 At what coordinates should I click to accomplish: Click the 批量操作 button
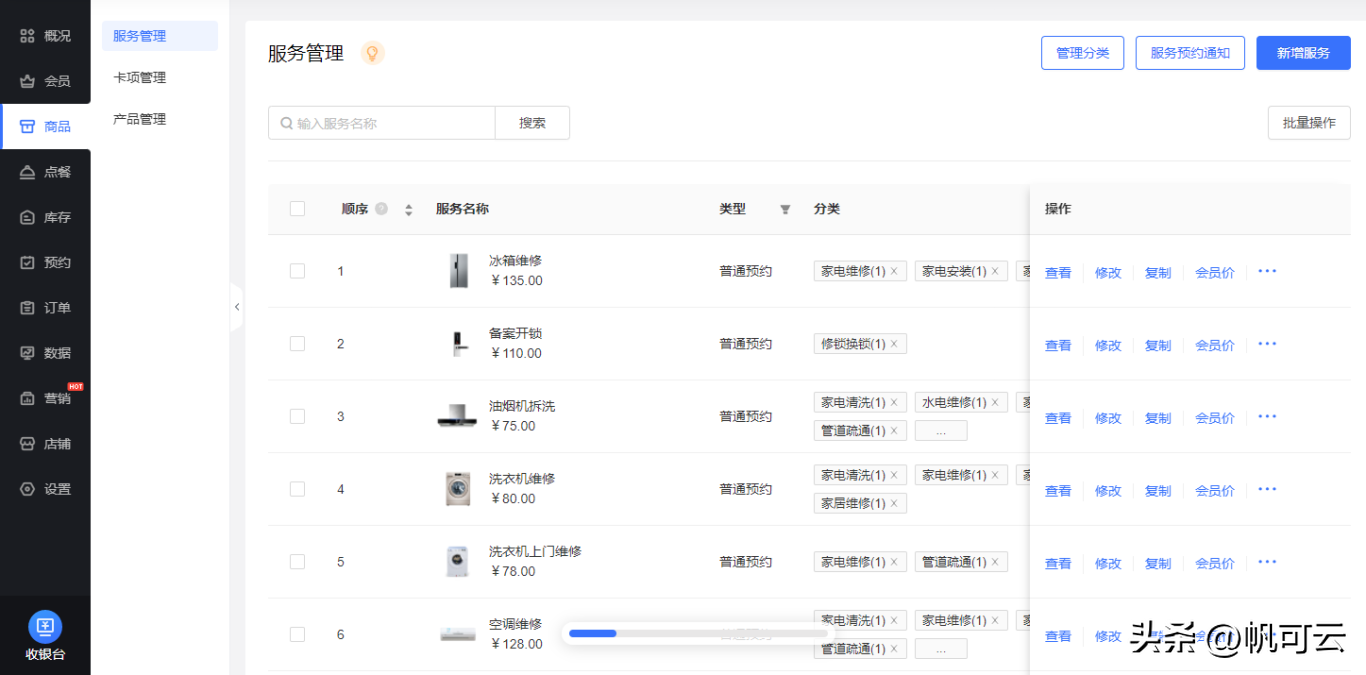[x=1309, y=123]
